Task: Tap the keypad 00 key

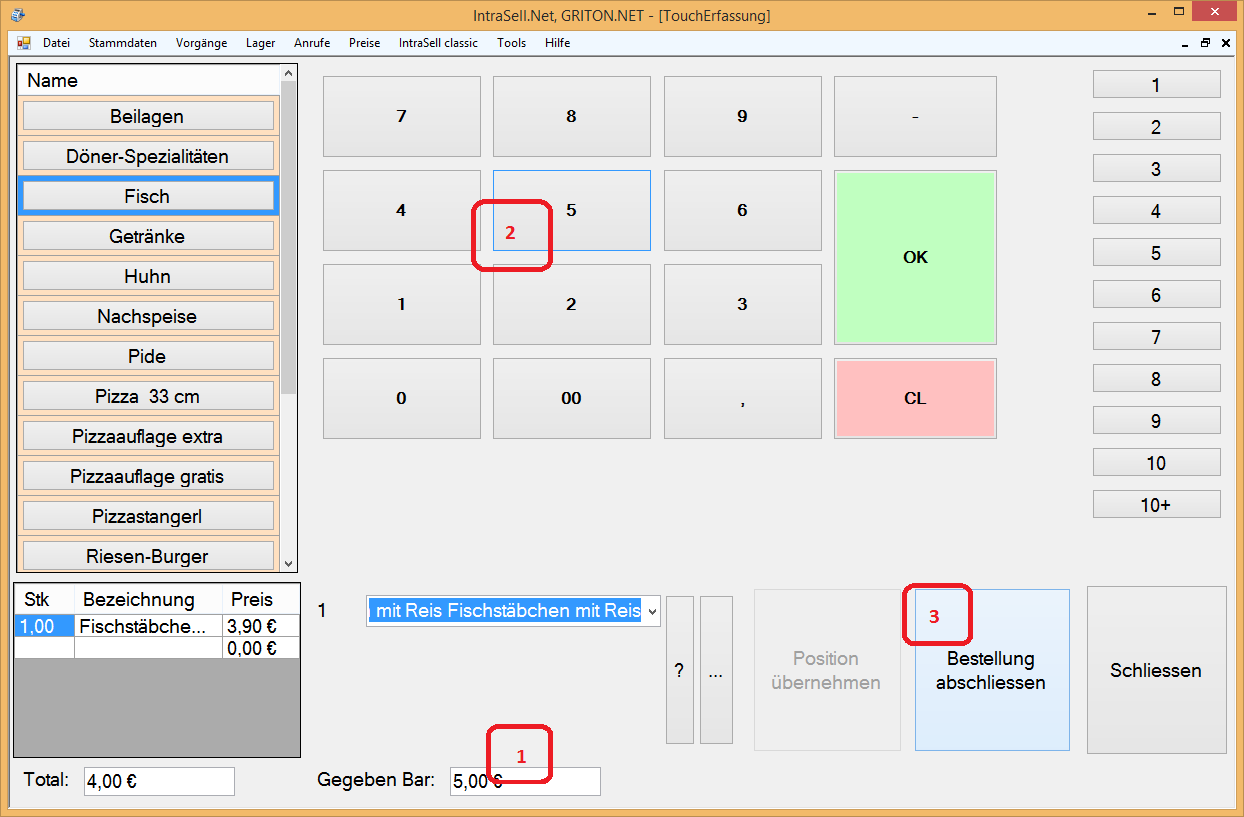Action: tap(571, 398)
